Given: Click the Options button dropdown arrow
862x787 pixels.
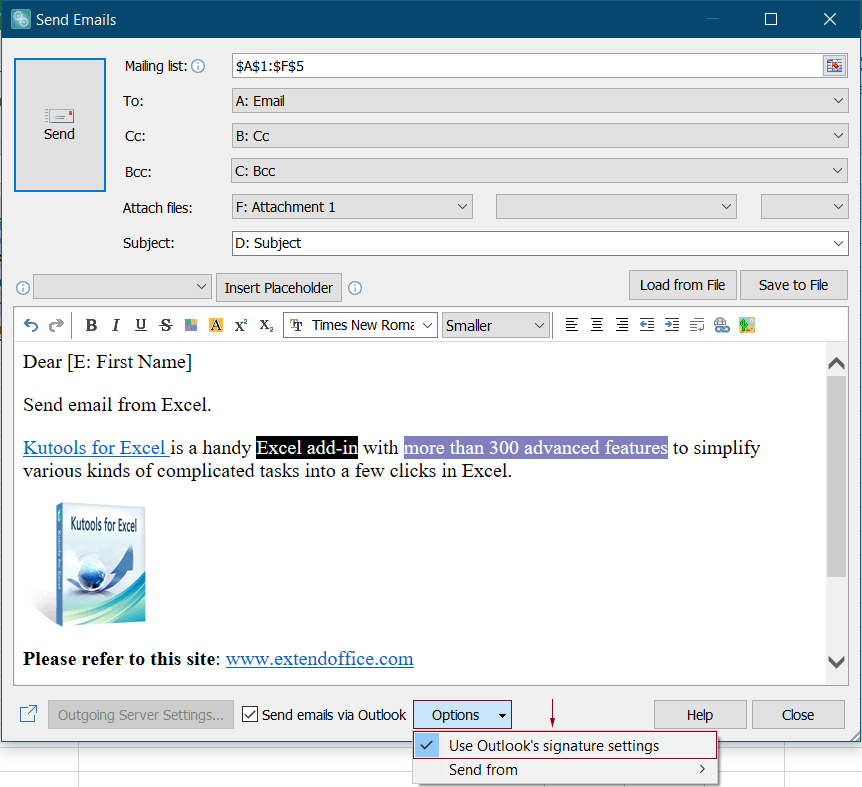Looking at the screenshot, I should 502,715.
